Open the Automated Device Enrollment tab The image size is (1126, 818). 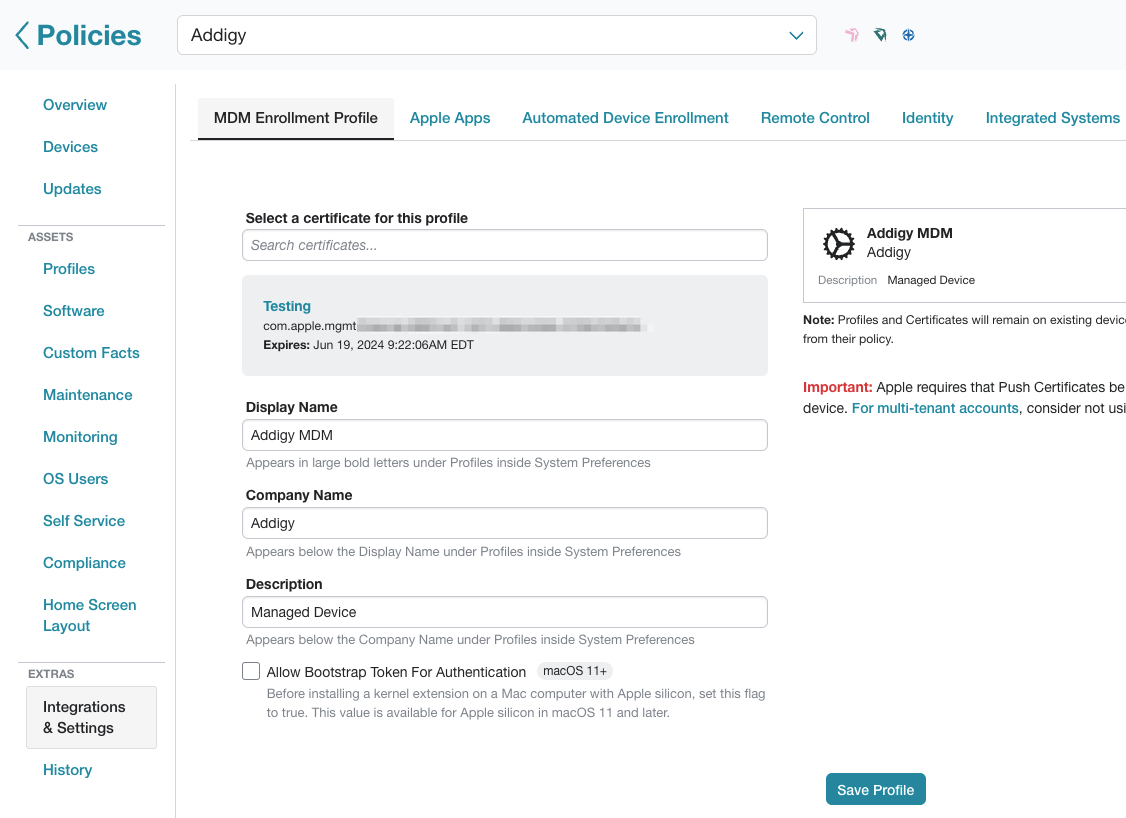pos(625,118)
